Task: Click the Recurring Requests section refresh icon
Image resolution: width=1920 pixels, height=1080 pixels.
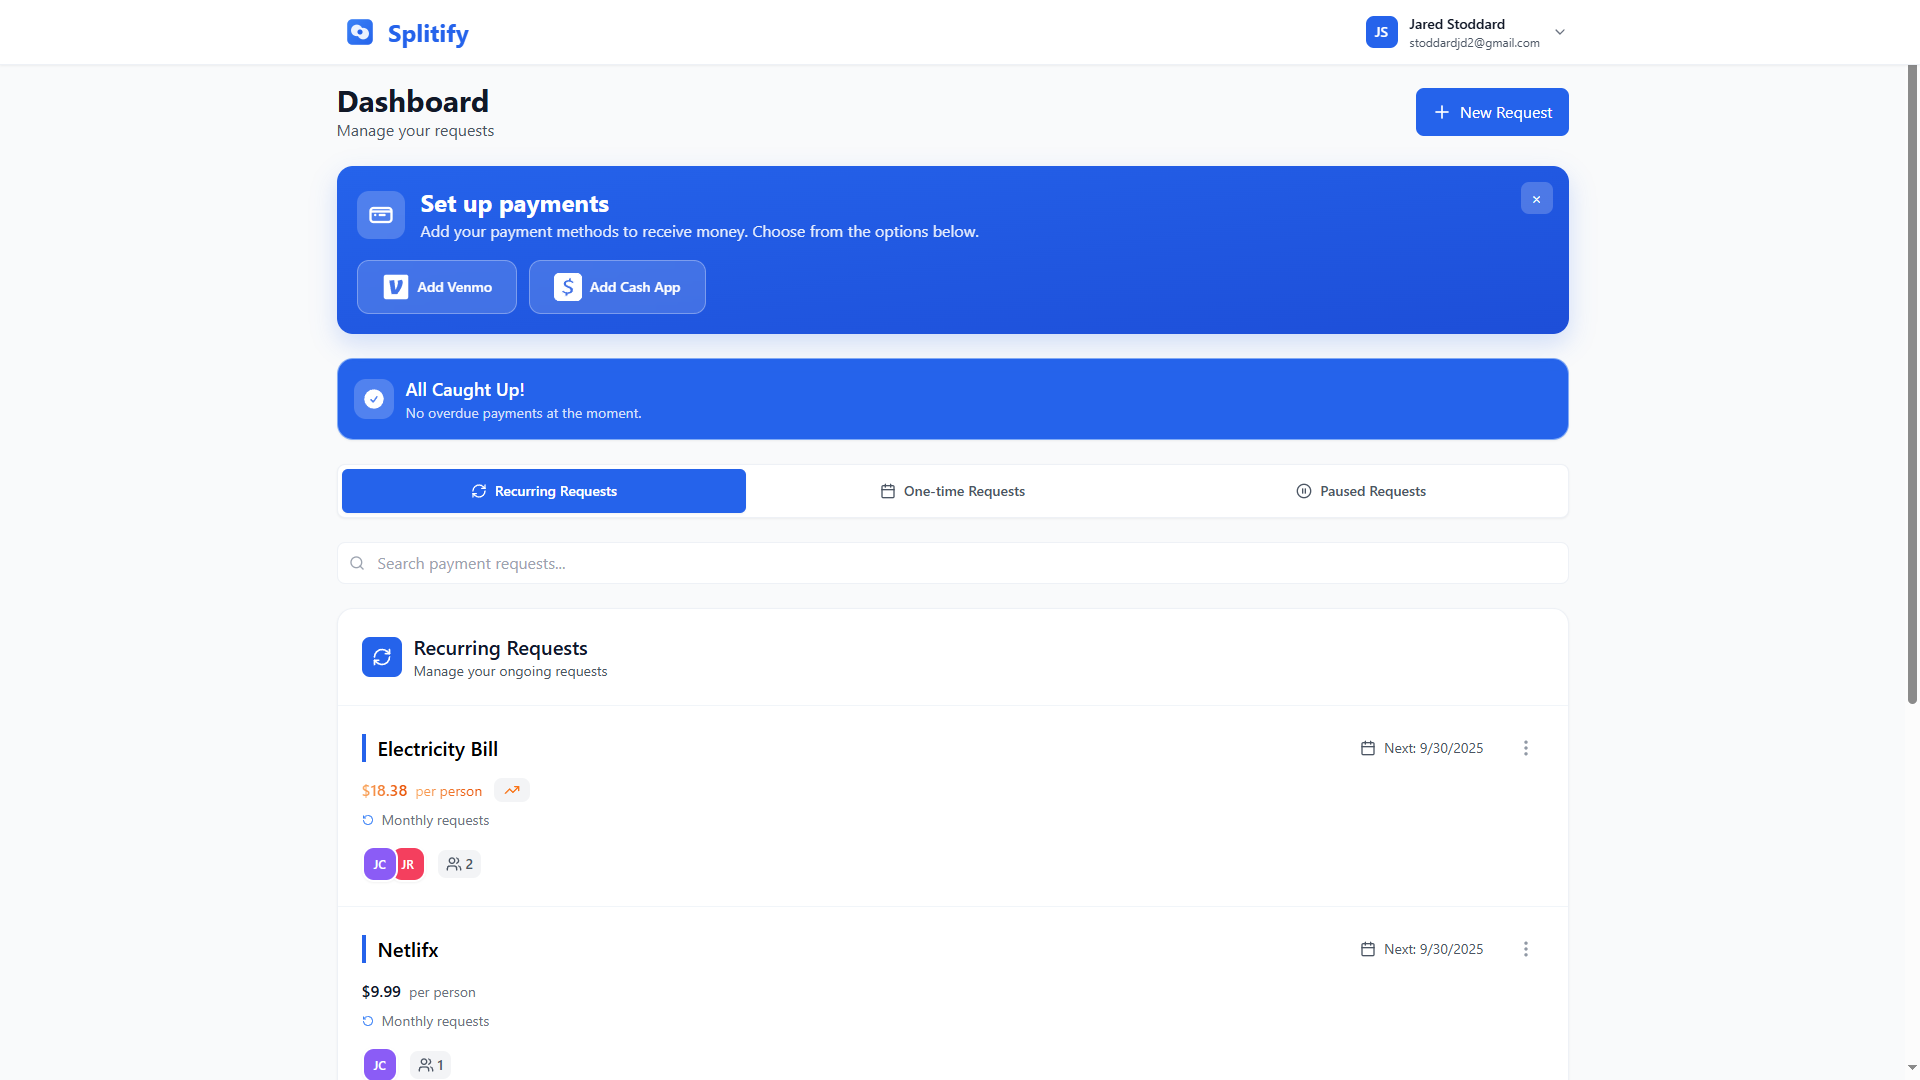Action: 382,657
